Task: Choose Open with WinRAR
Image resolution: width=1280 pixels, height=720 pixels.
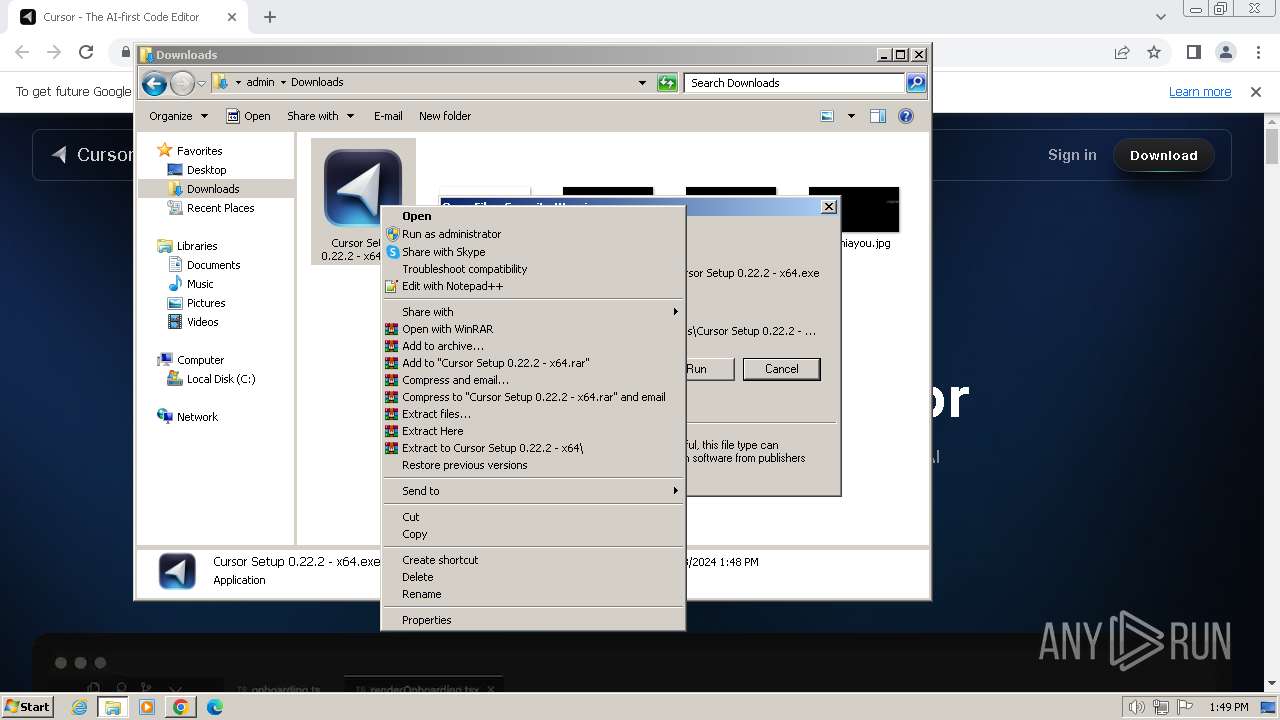Action: pos(533,329)
